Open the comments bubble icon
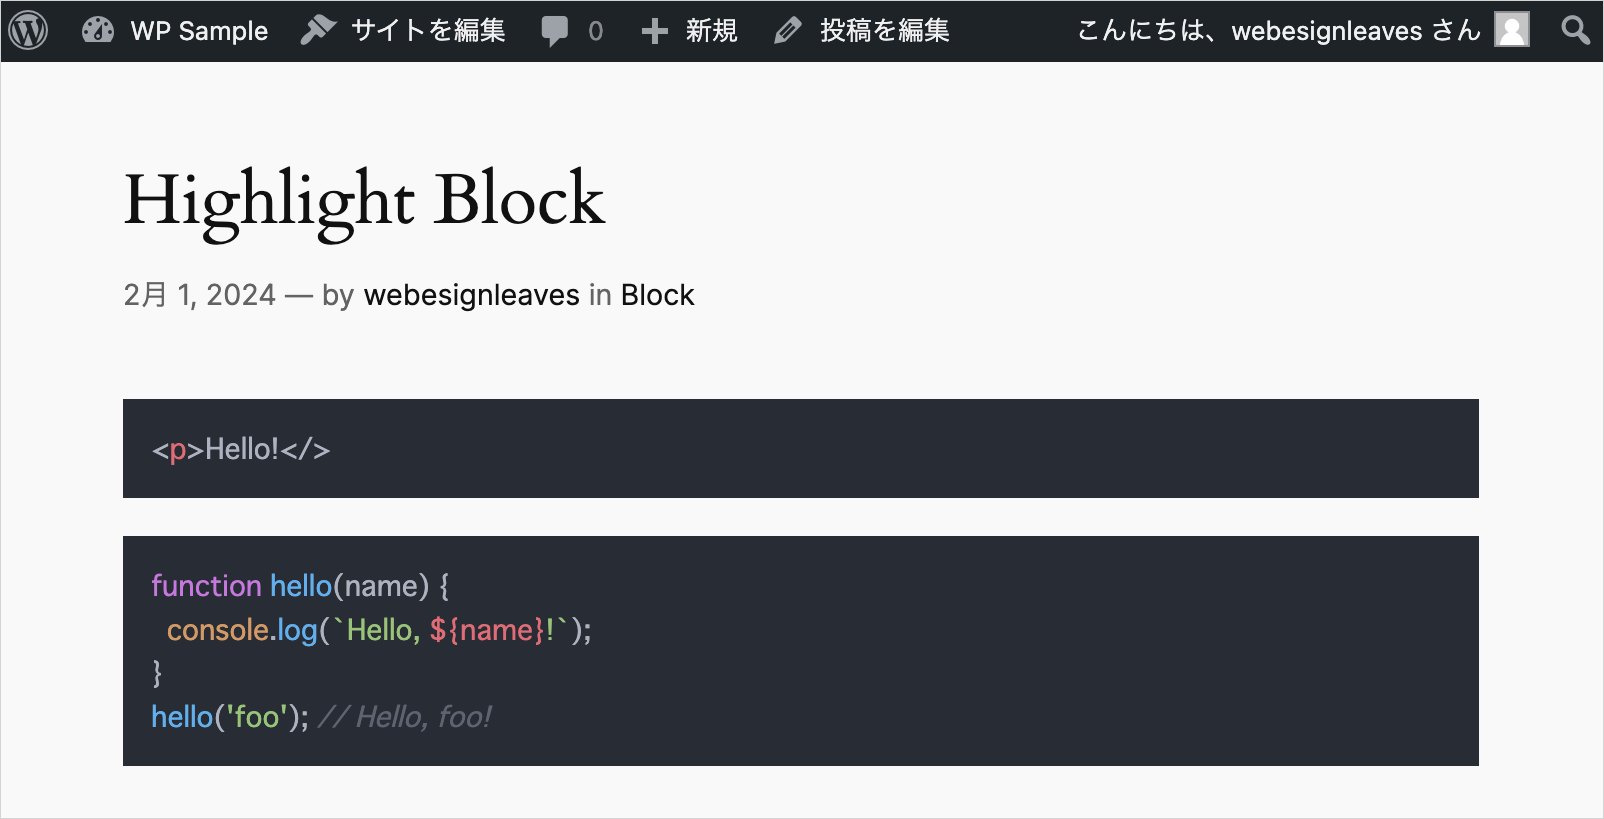Viewport: 1604px width, 819px height. tap(554, 31)
